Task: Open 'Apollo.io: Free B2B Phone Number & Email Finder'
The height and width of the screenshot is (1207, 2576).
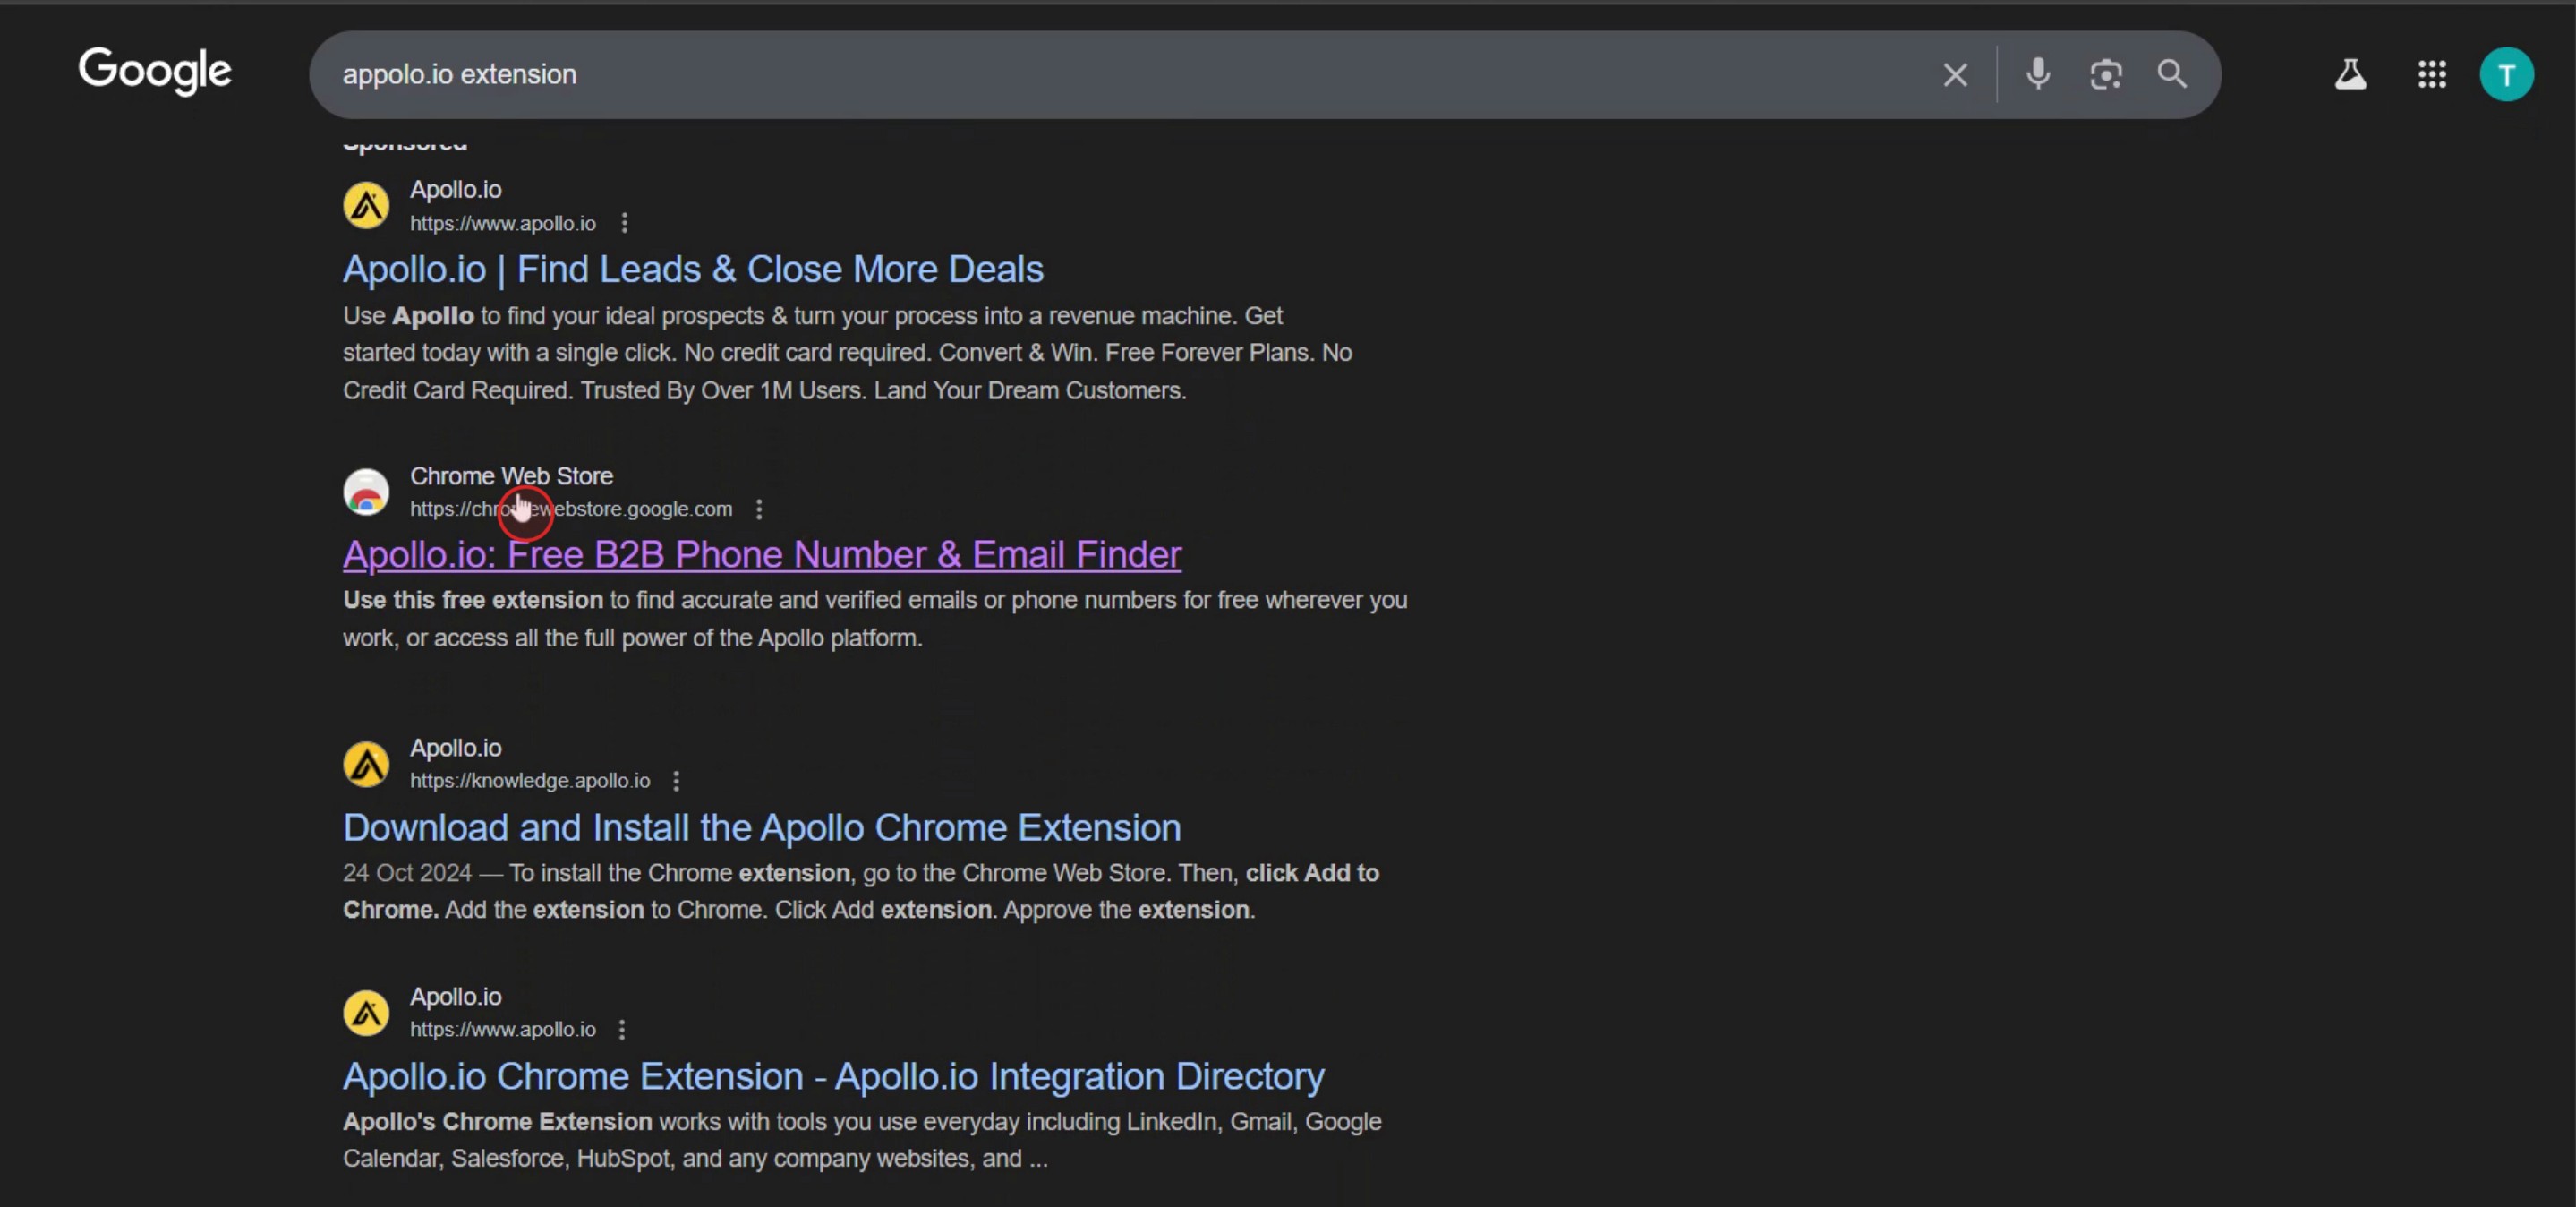Action: pyautogui.click(x=761, y=555)
